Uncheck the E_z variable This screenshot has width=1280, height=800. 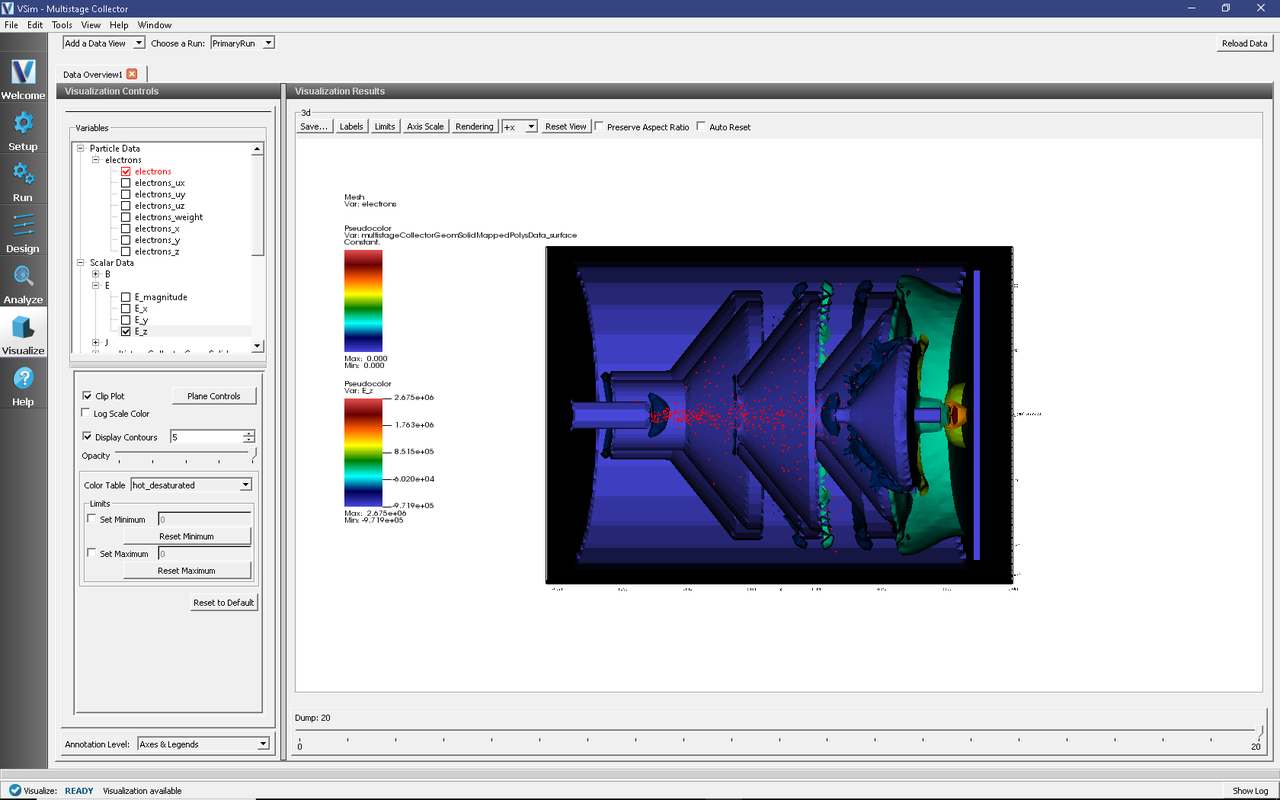(x=125, y=331)
